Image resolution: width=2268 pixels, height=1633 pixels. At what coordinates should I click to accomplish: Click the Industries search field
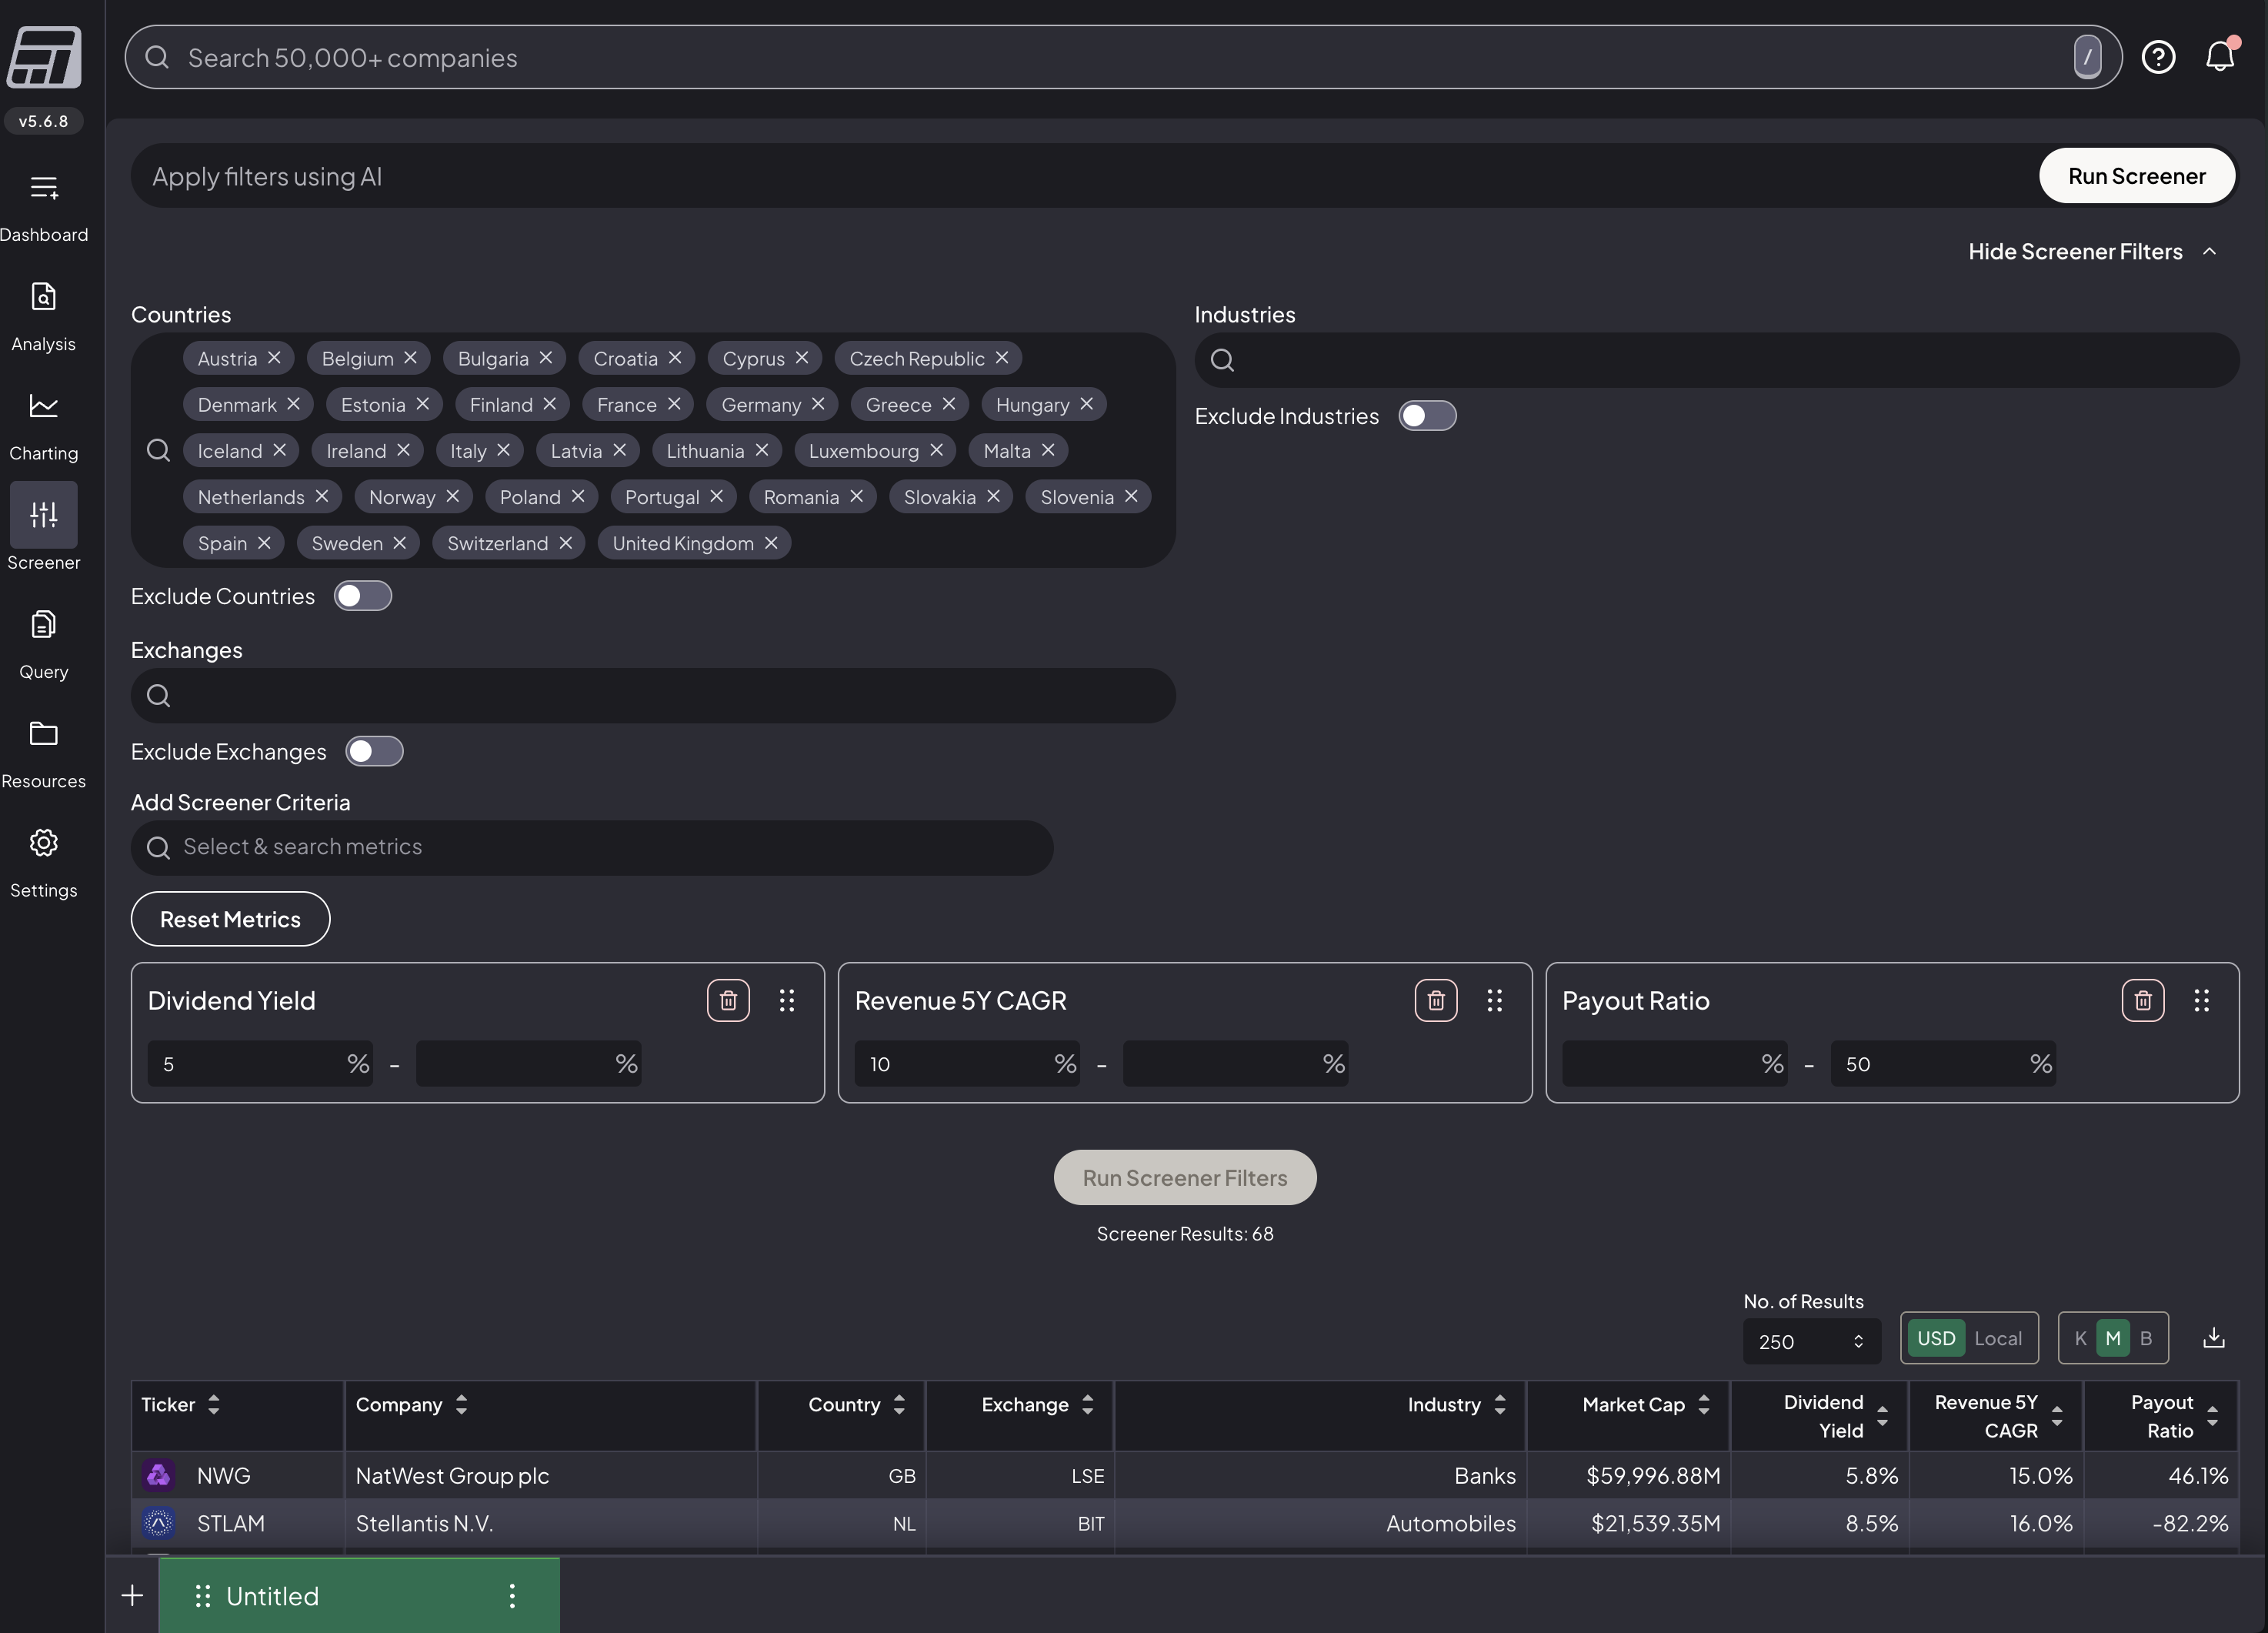click(x=1716, y=360)
